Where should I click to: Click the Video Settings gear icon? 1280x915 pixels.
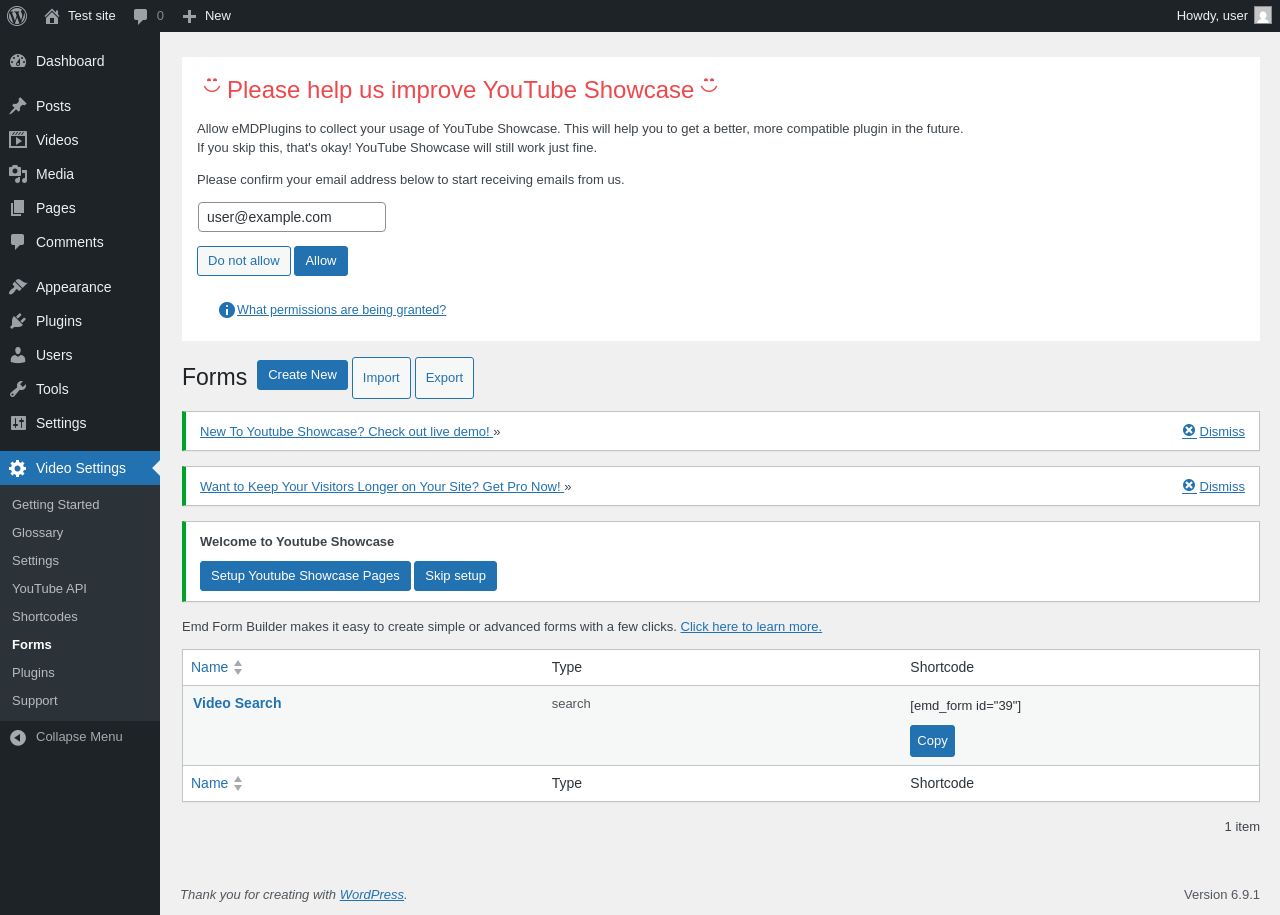coord(18,468)
